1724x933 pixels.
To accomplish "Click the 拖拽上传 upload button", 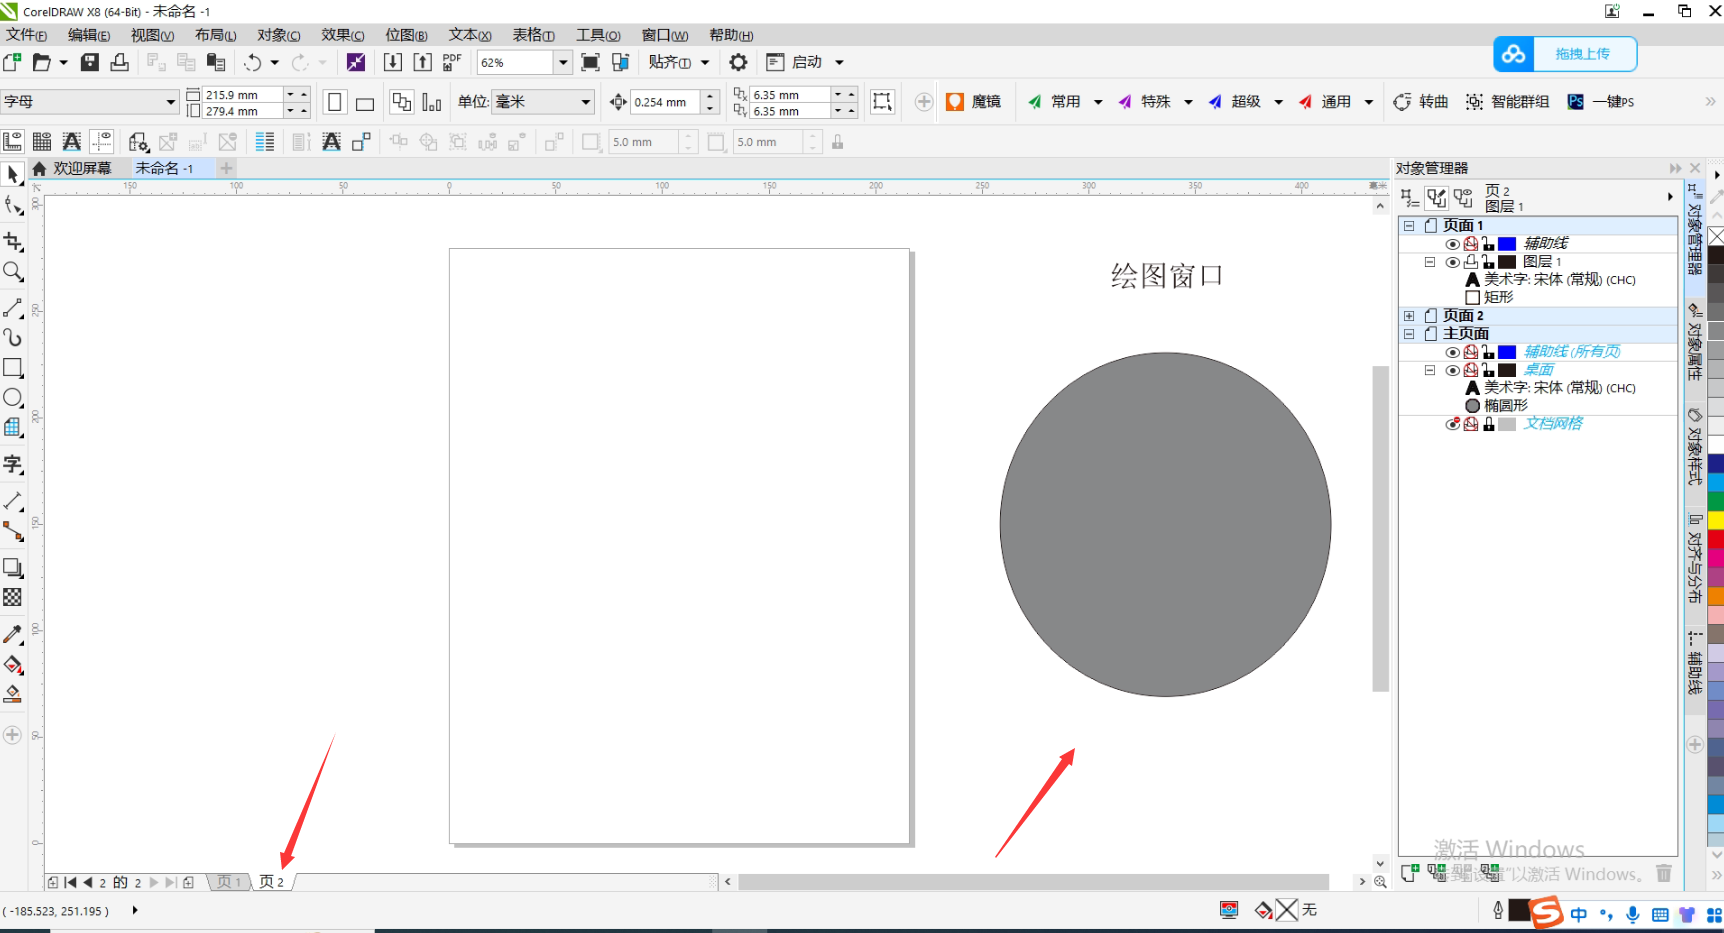I will pos(1565,54).
